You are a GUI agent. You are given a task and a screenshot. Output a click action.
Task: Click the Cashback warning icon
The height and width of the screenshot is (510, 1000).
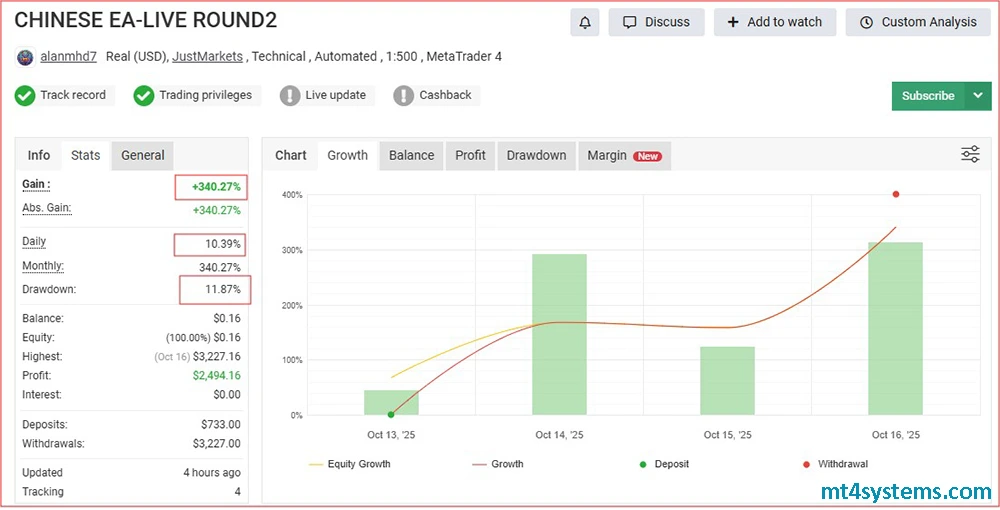[404, 96]
